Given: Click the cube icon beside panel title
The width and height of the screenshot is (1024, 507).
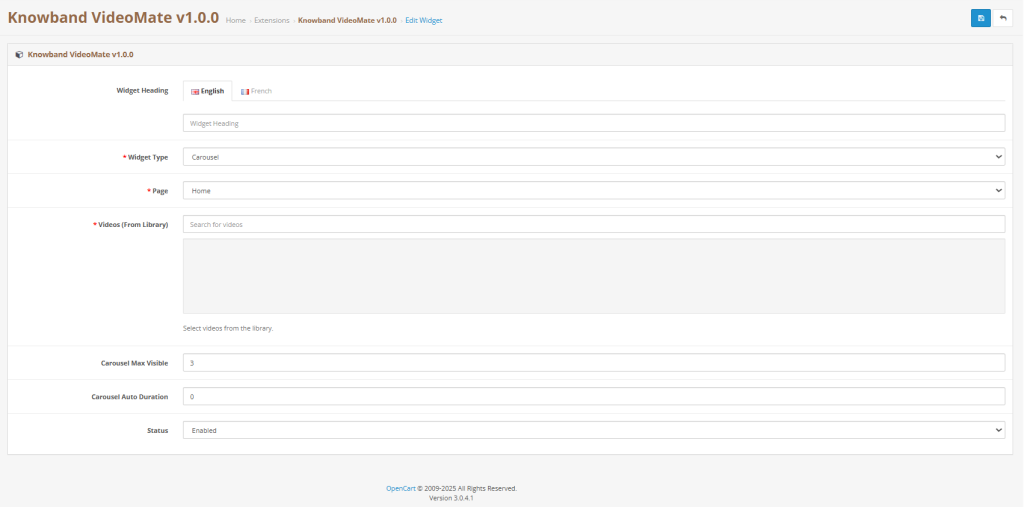Looking at the screenshot, I should click(19, 55).
